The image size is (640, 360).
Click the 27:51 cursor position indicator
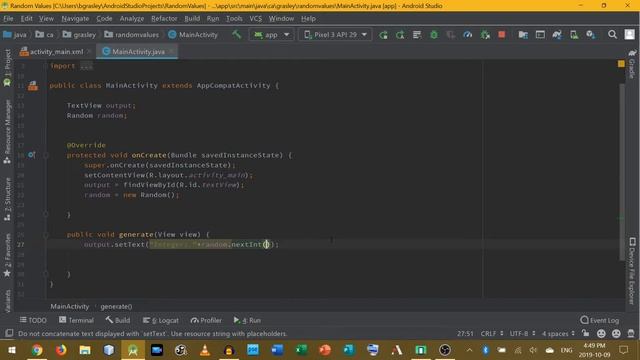coord(465,333)
